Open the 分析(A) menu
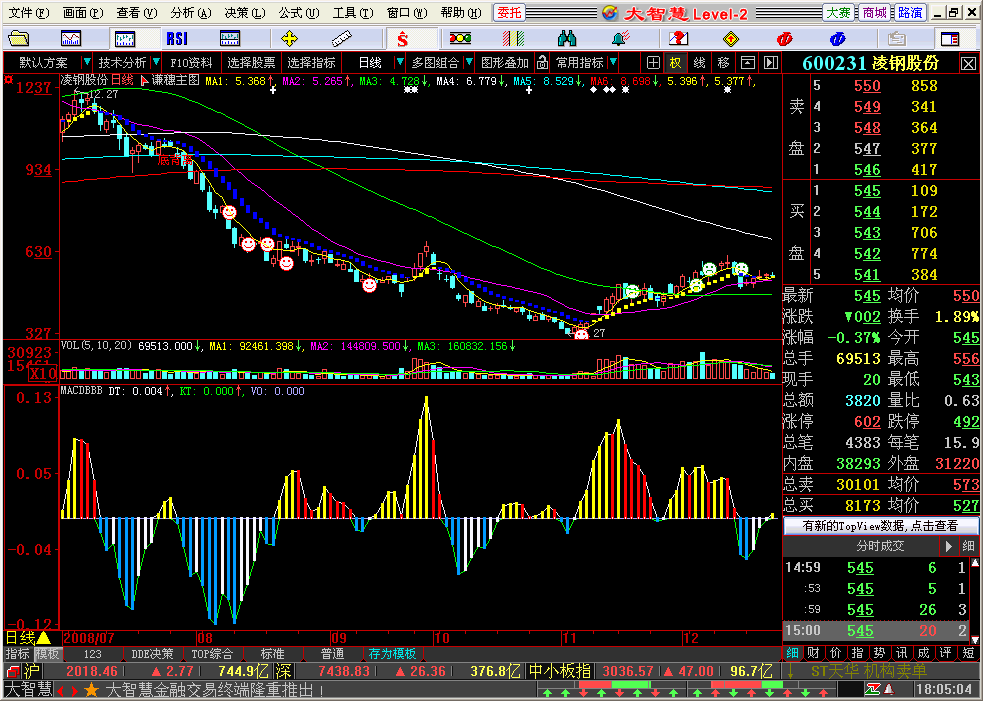 [x=191, y=13]
